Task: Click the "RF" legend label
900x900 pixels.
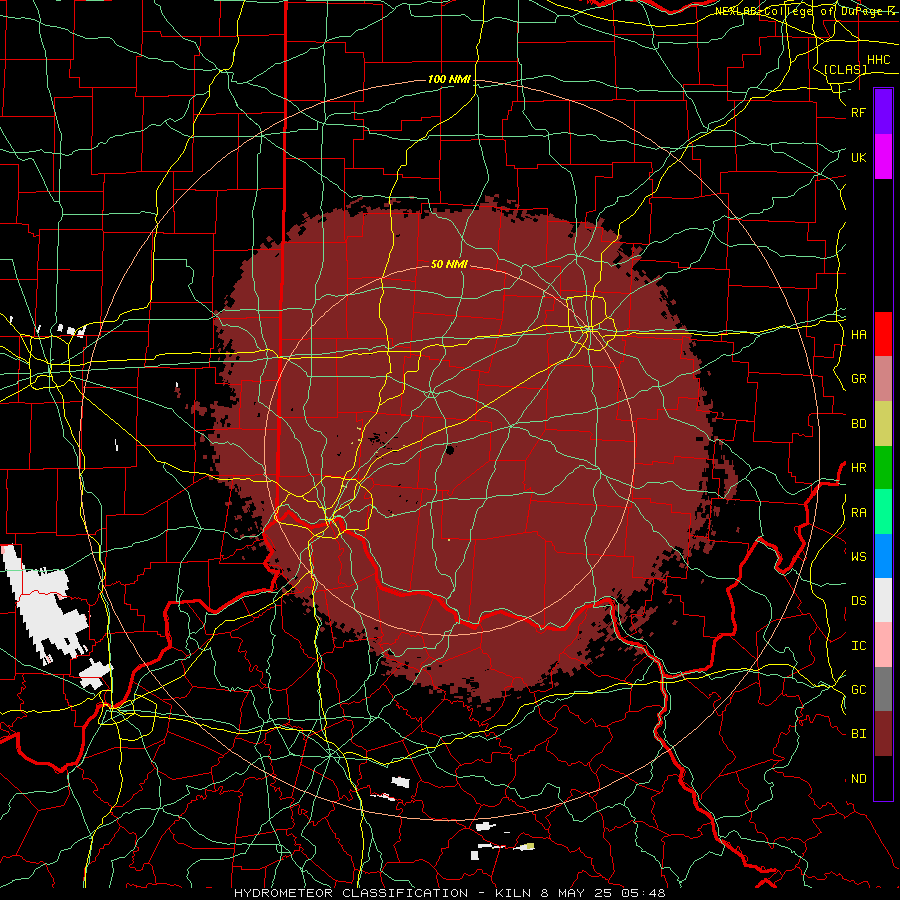Action: coord(858,112)
